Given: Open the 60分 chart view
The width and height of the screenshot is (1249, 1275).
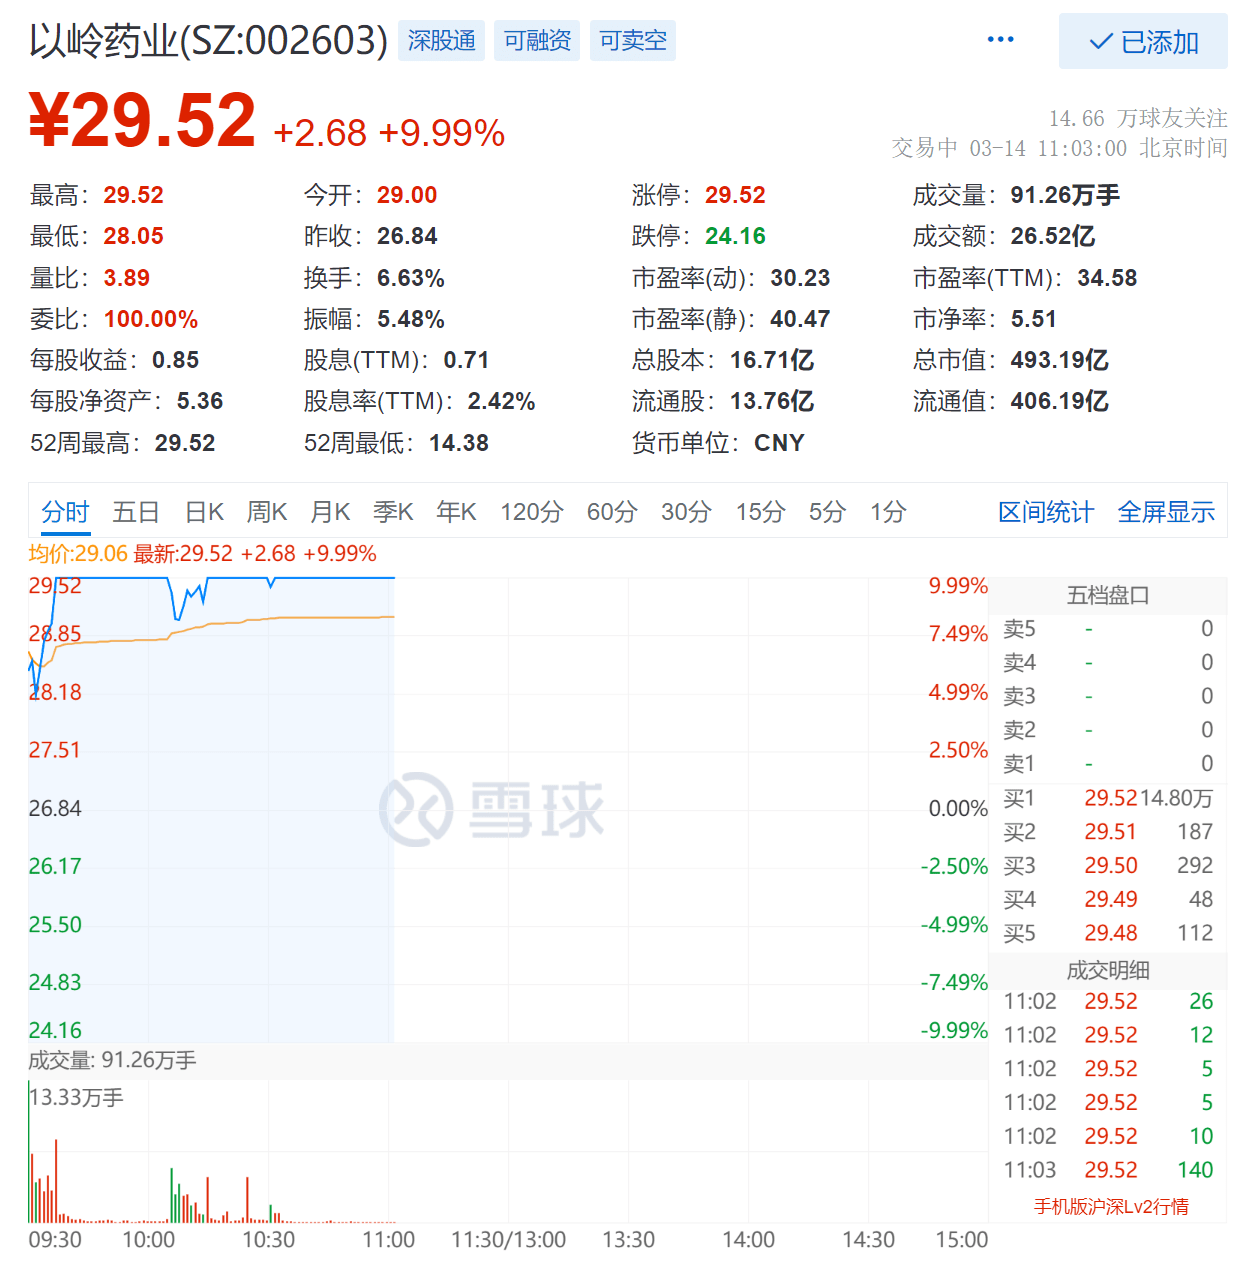Looking at the screenshot, I should coord(611,511).
